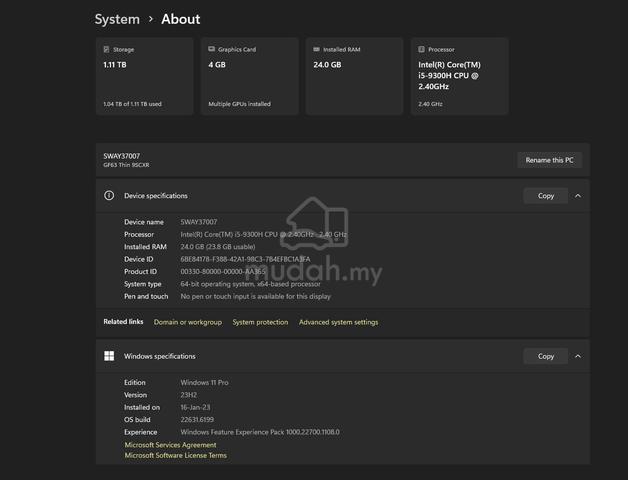The width and height of the screenshot is (628, 480).
Task: Select 'Windows 11 Pro' edition text
Action: [x=204, y=383]
